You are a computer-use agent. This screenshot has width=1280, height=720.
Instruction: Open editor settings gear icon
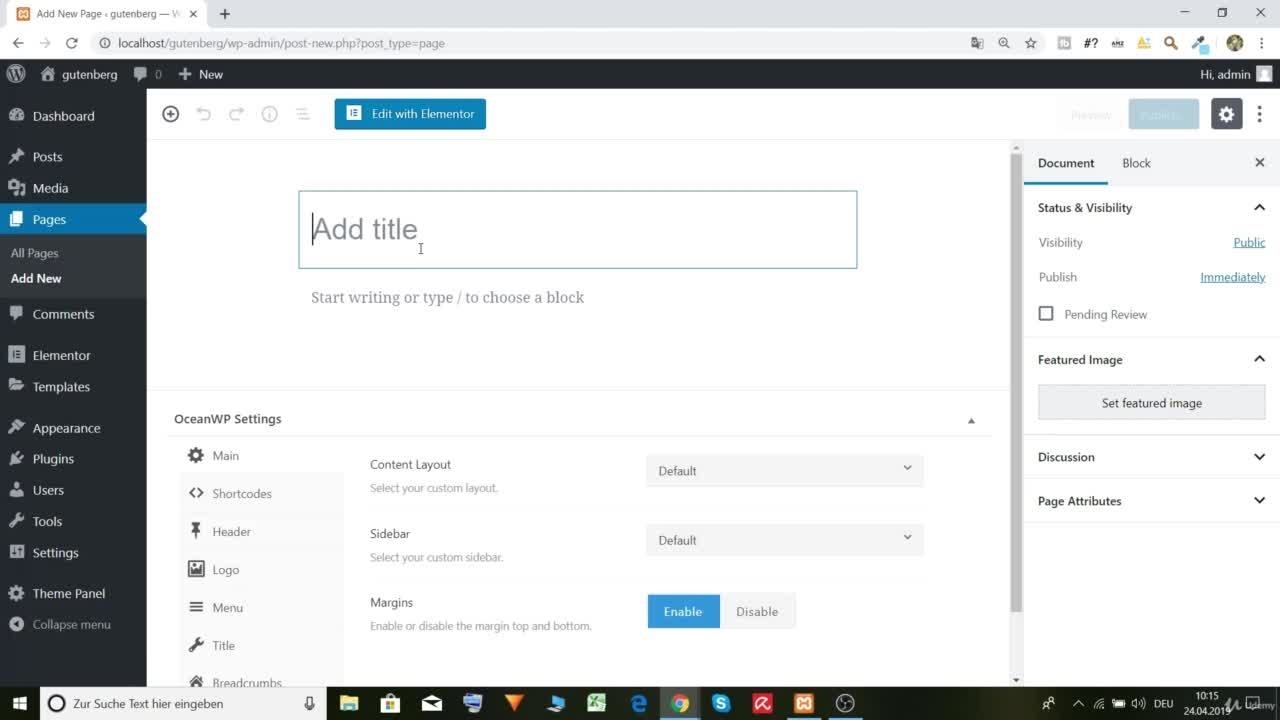point(1226,114)
